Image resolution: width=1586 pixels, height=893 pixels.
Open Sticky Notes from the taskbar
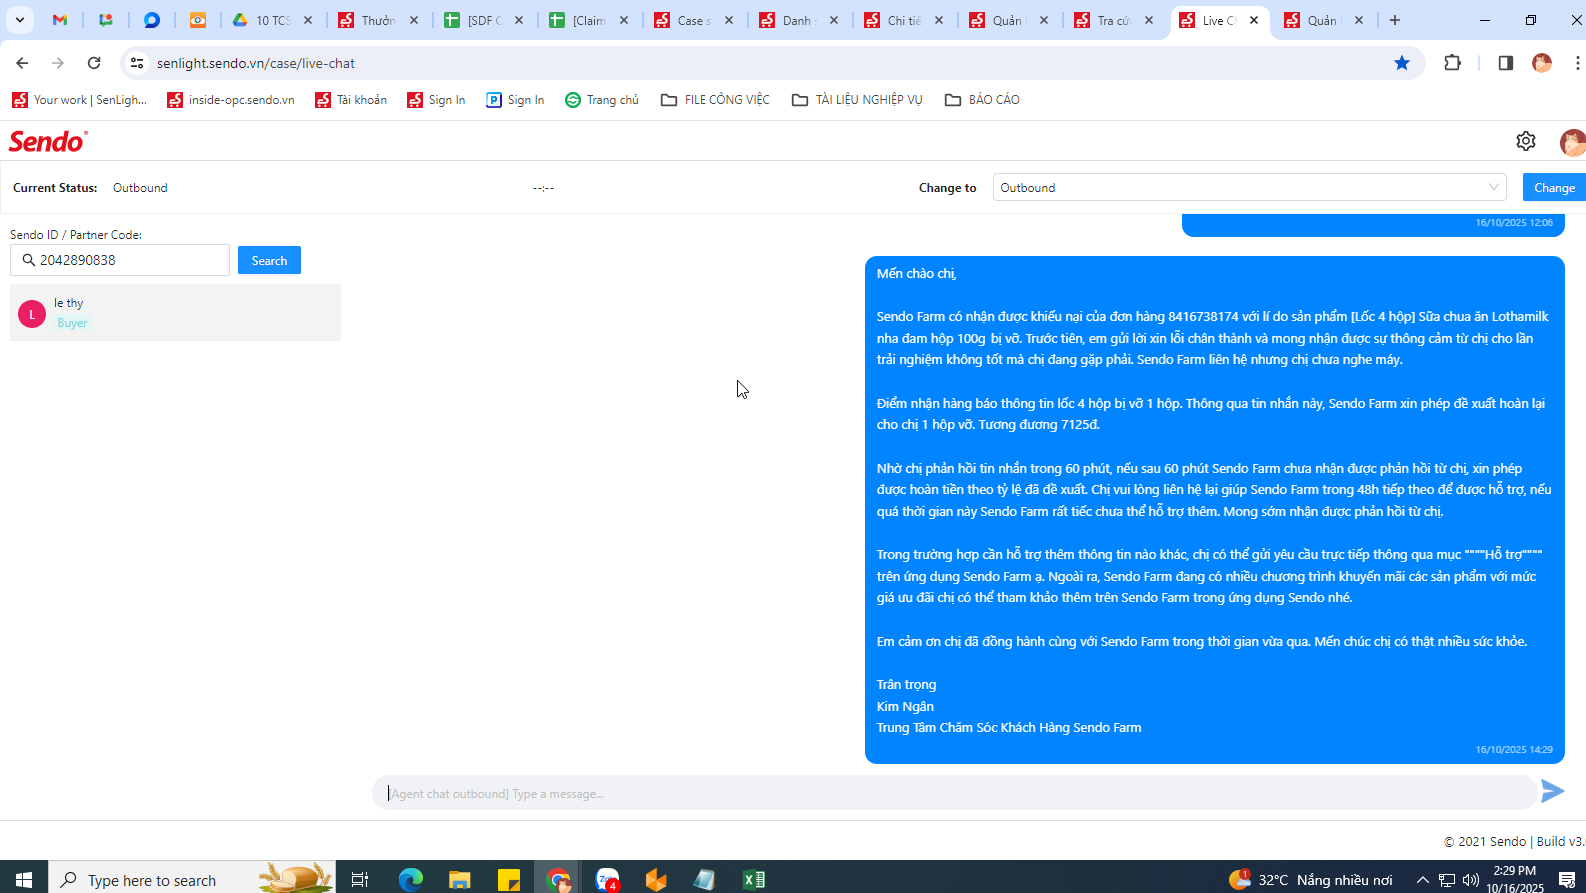click(x=509, y=879)
